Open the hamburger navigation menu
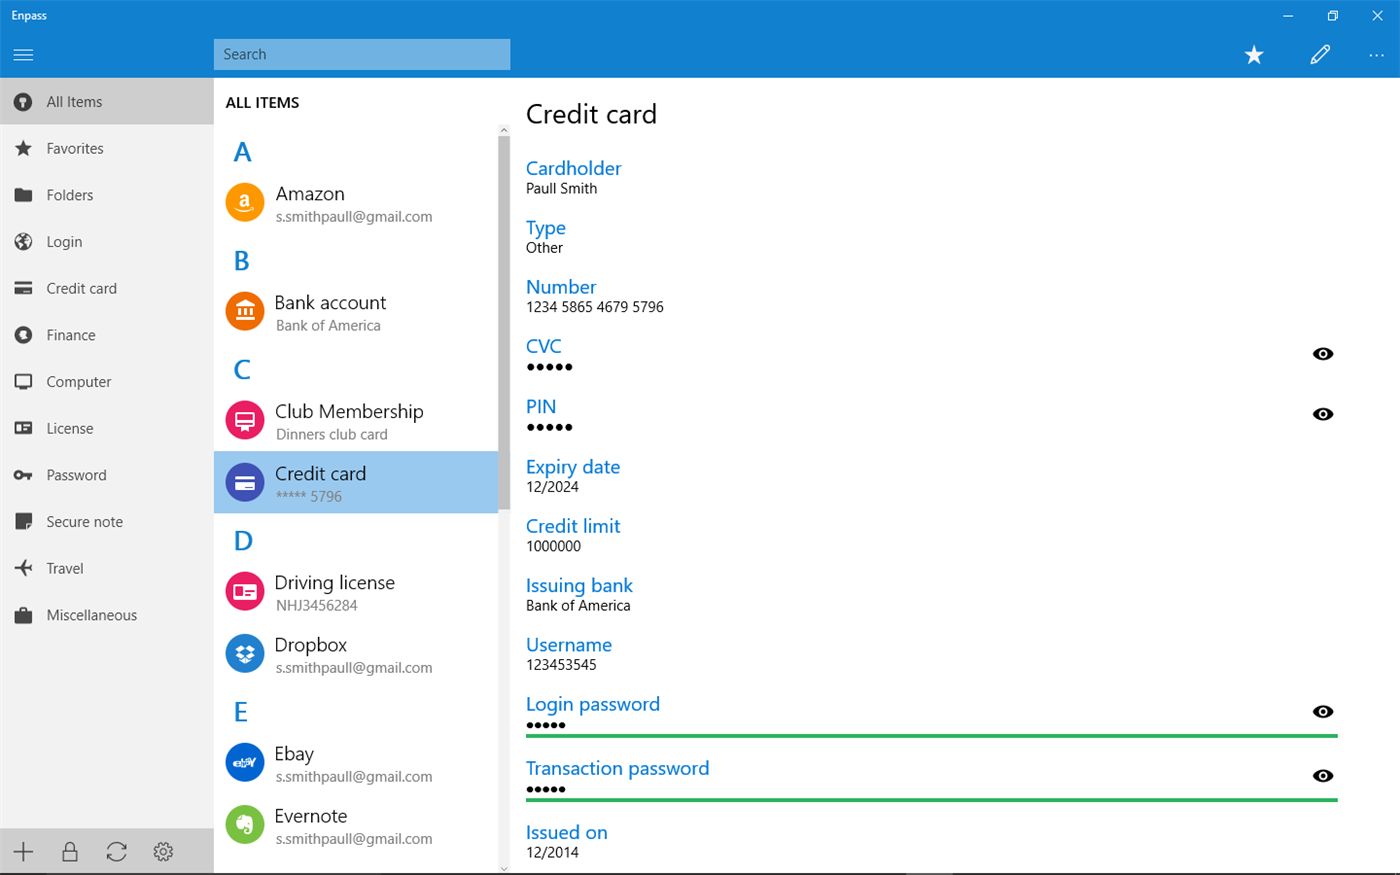 23,55
